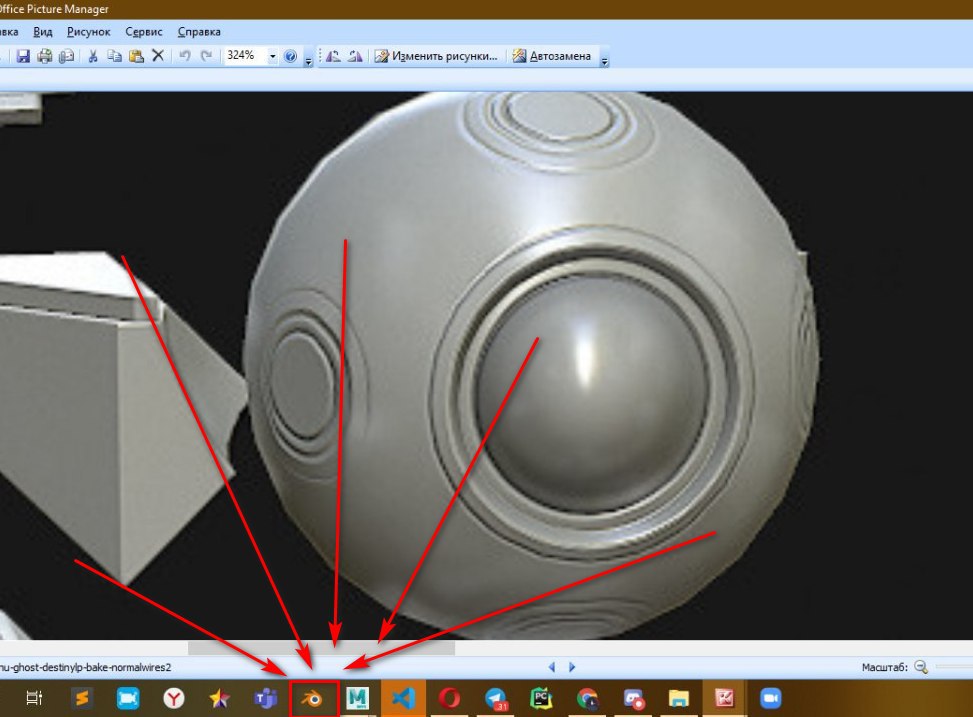Image resolution: width=973 pixels, height=717 pixels.
Task: Expand options for the standard toolbar
Action: coord(308,60)
